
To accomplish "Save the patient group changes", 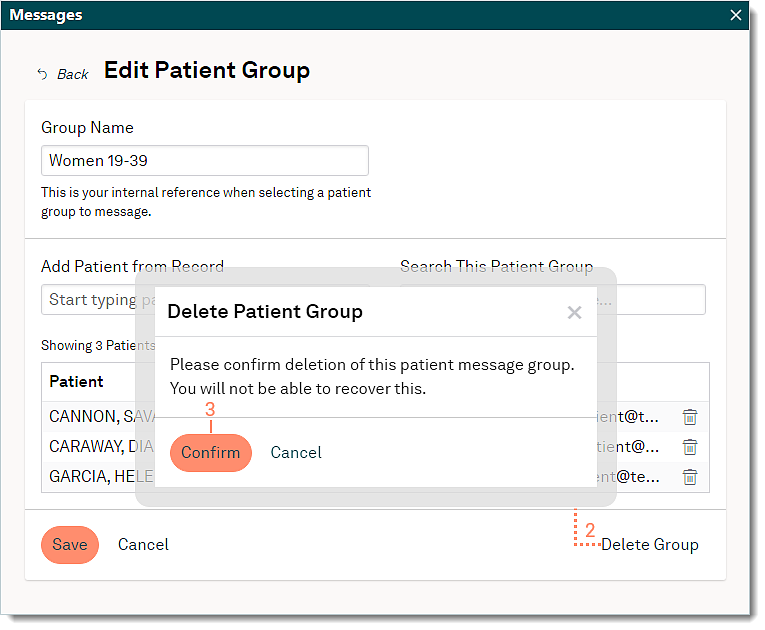I will [70, 545].
